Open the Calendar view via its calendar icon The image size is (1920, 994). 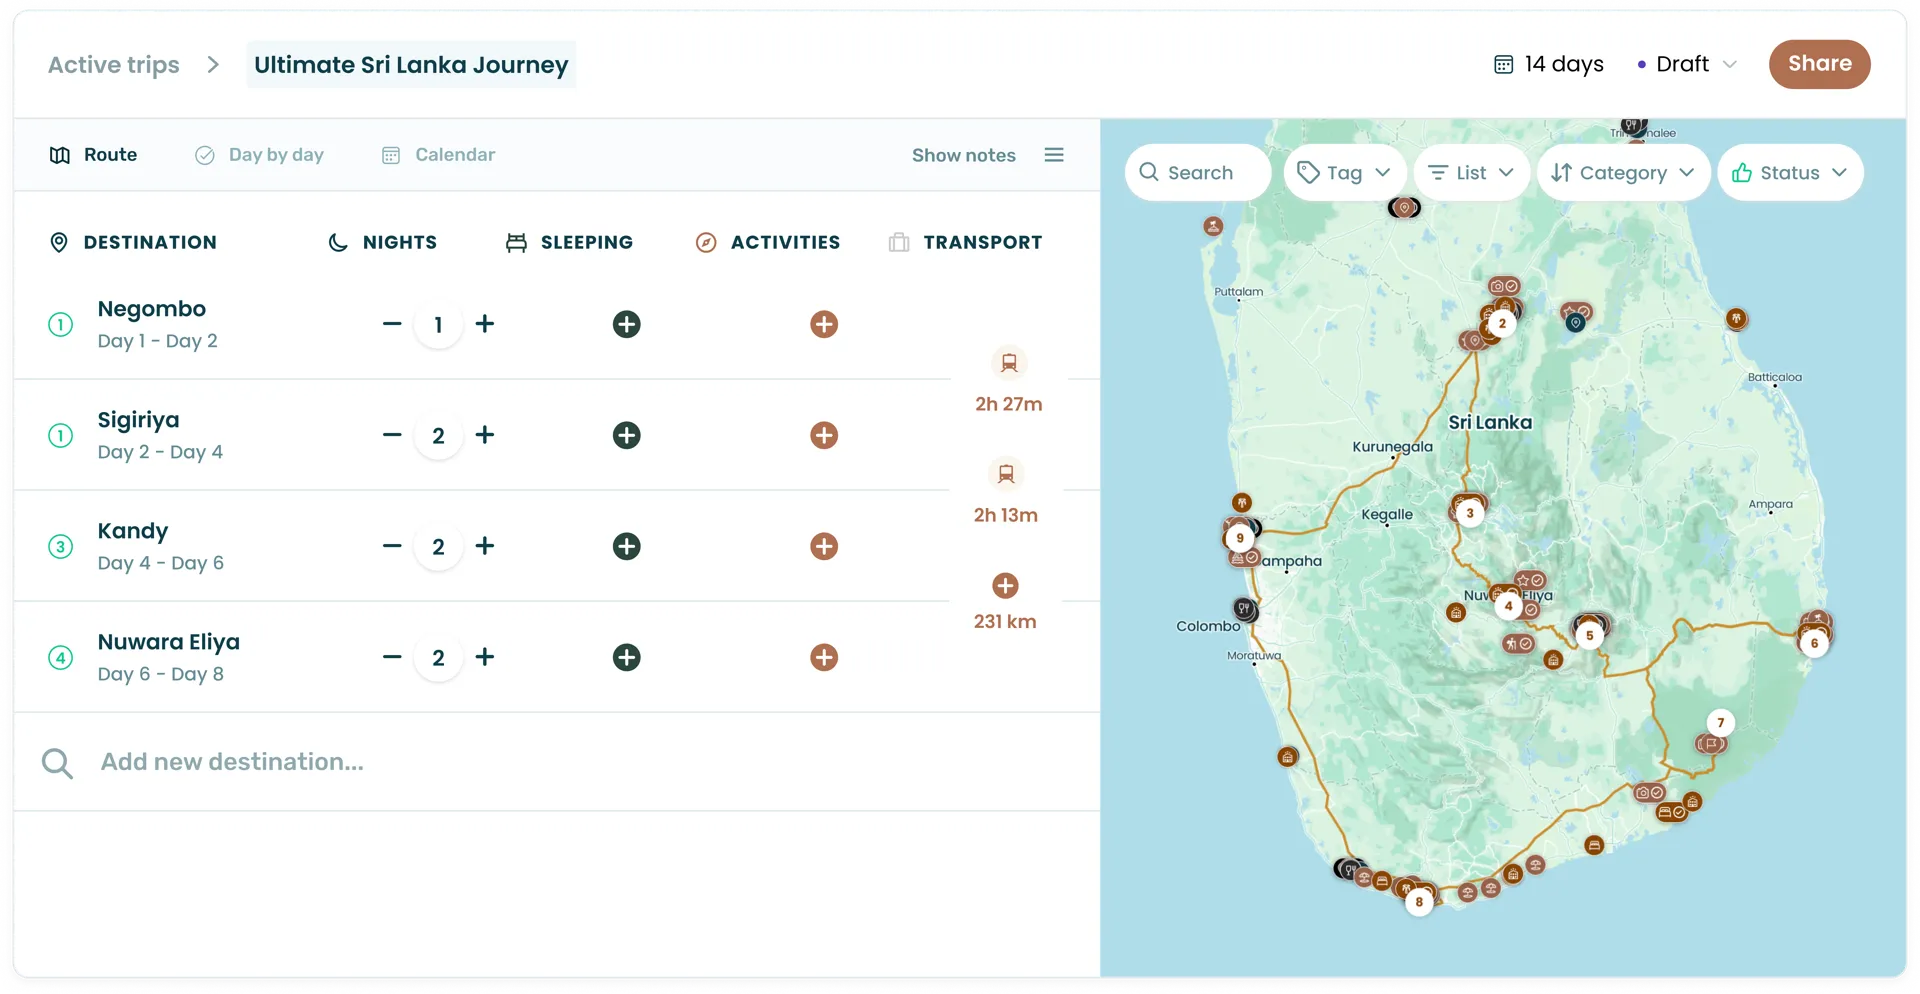click(x=390, y=155)
